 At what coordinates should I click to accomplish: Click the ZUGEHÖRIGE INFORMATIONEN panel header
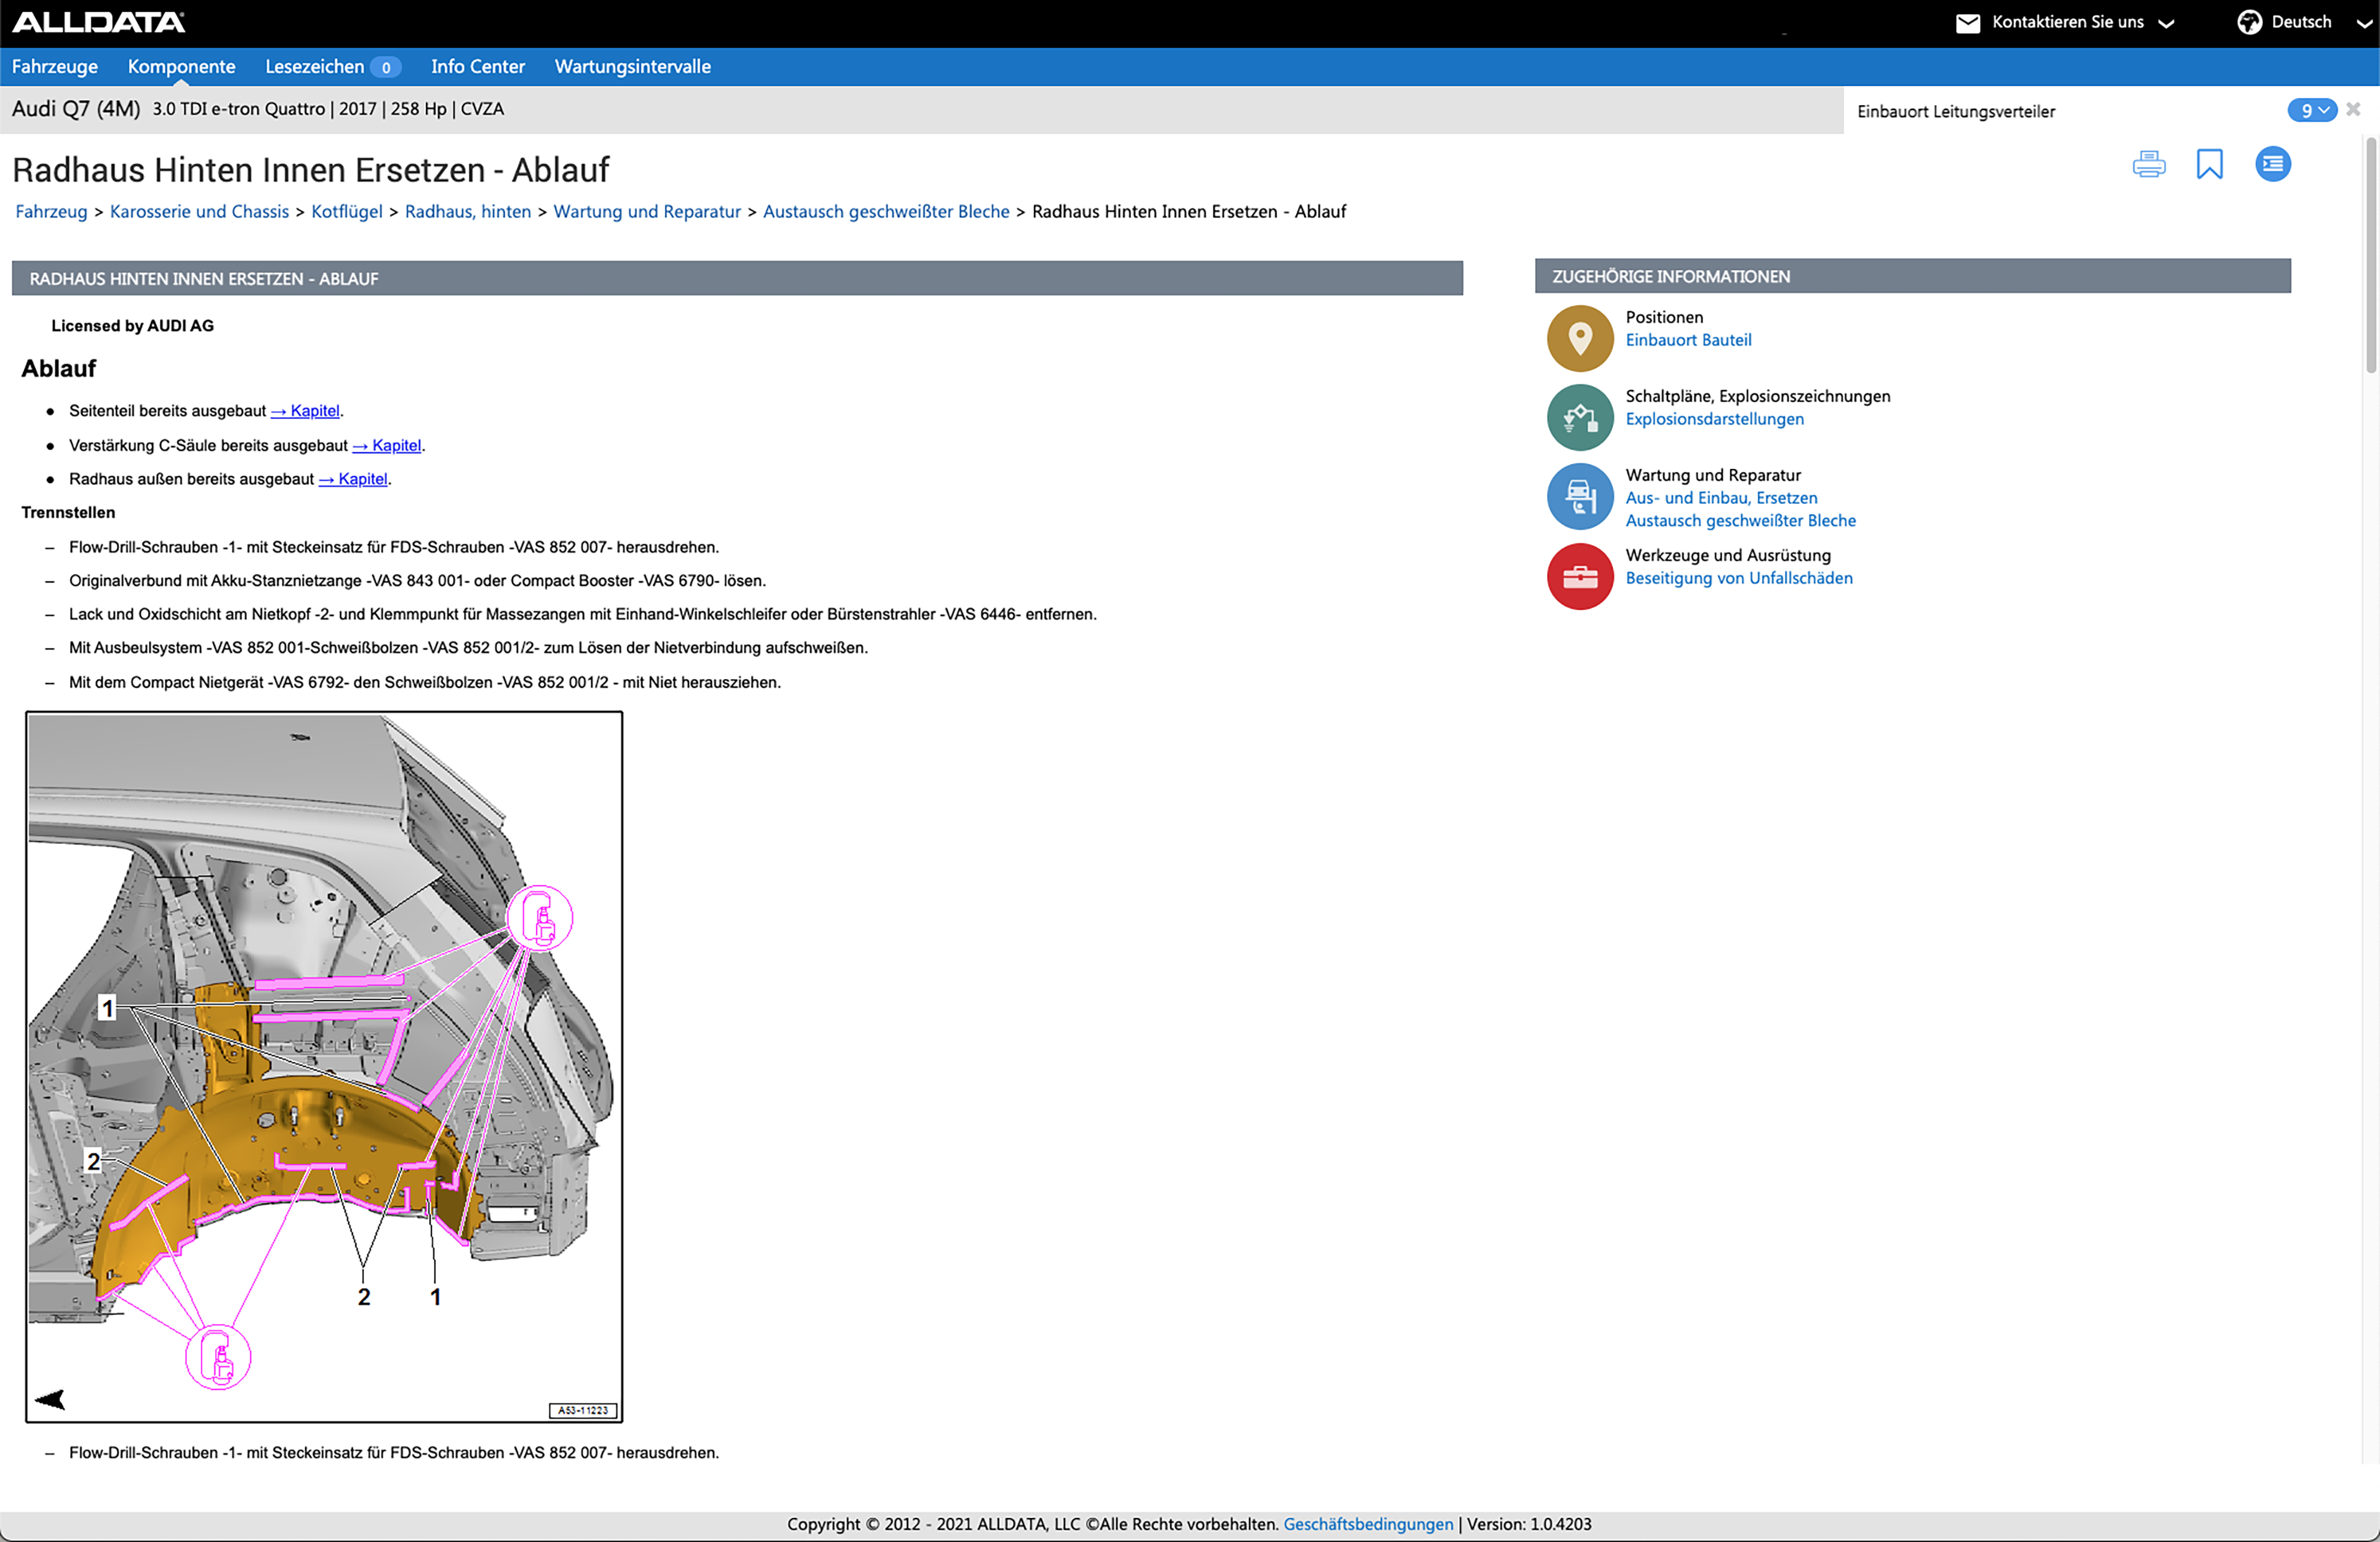(x=1912, y=276)
